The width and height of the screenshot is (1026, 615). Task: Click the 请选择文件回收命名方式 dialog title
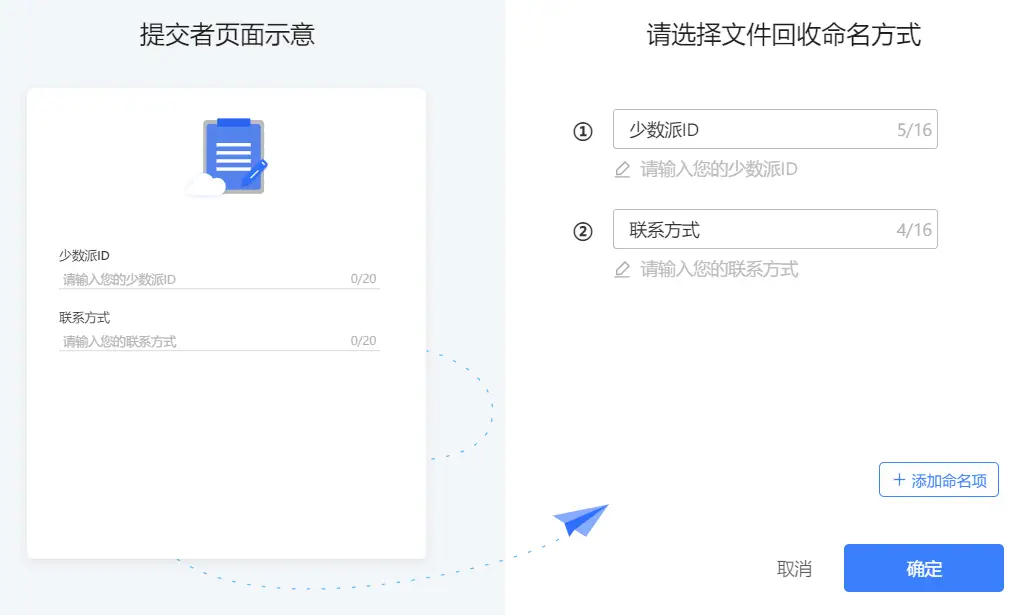[782, 35]
